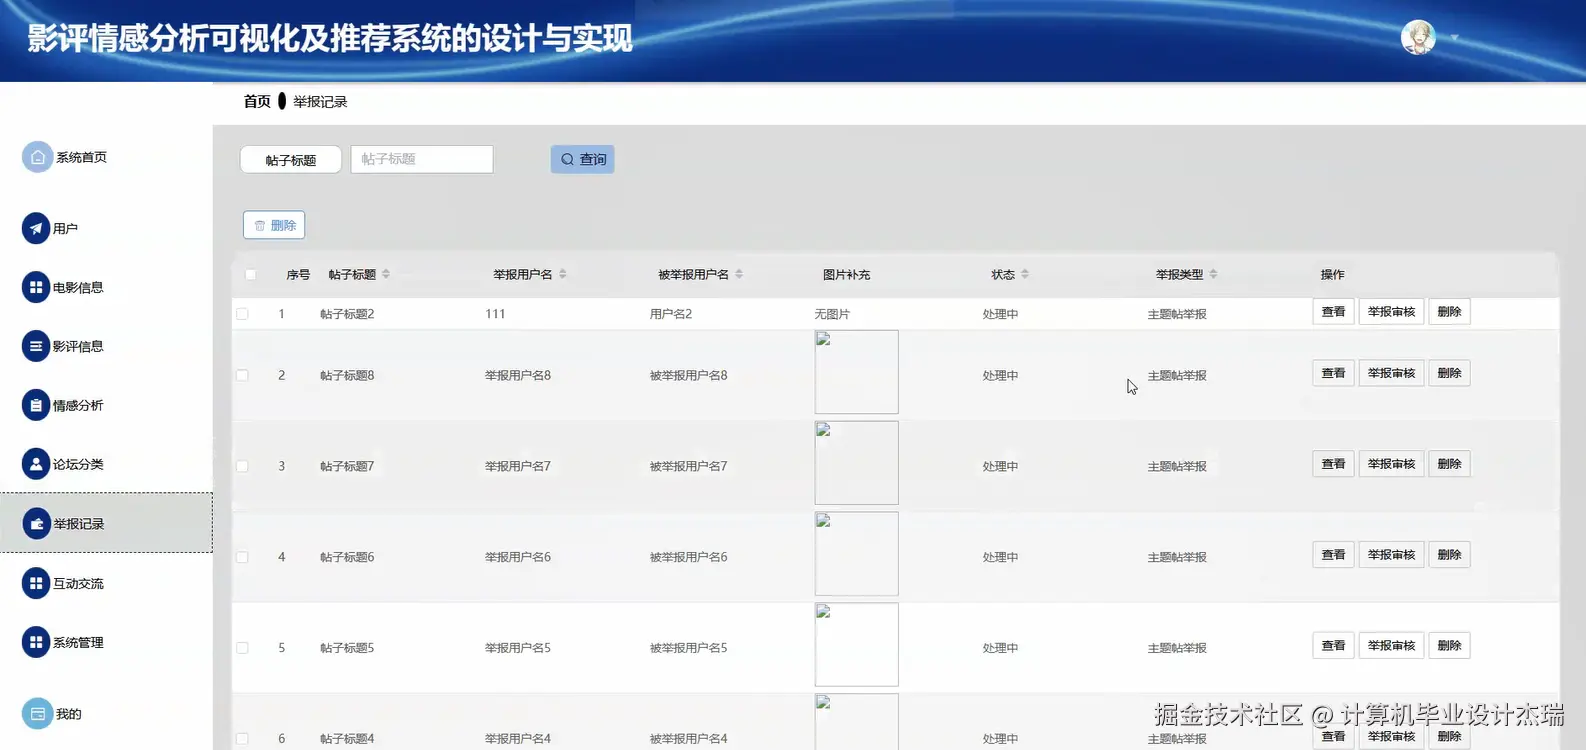Screen dimensions: 1586x750
Task: Click the list icon beside 影评信息
Action: point(36,346)
